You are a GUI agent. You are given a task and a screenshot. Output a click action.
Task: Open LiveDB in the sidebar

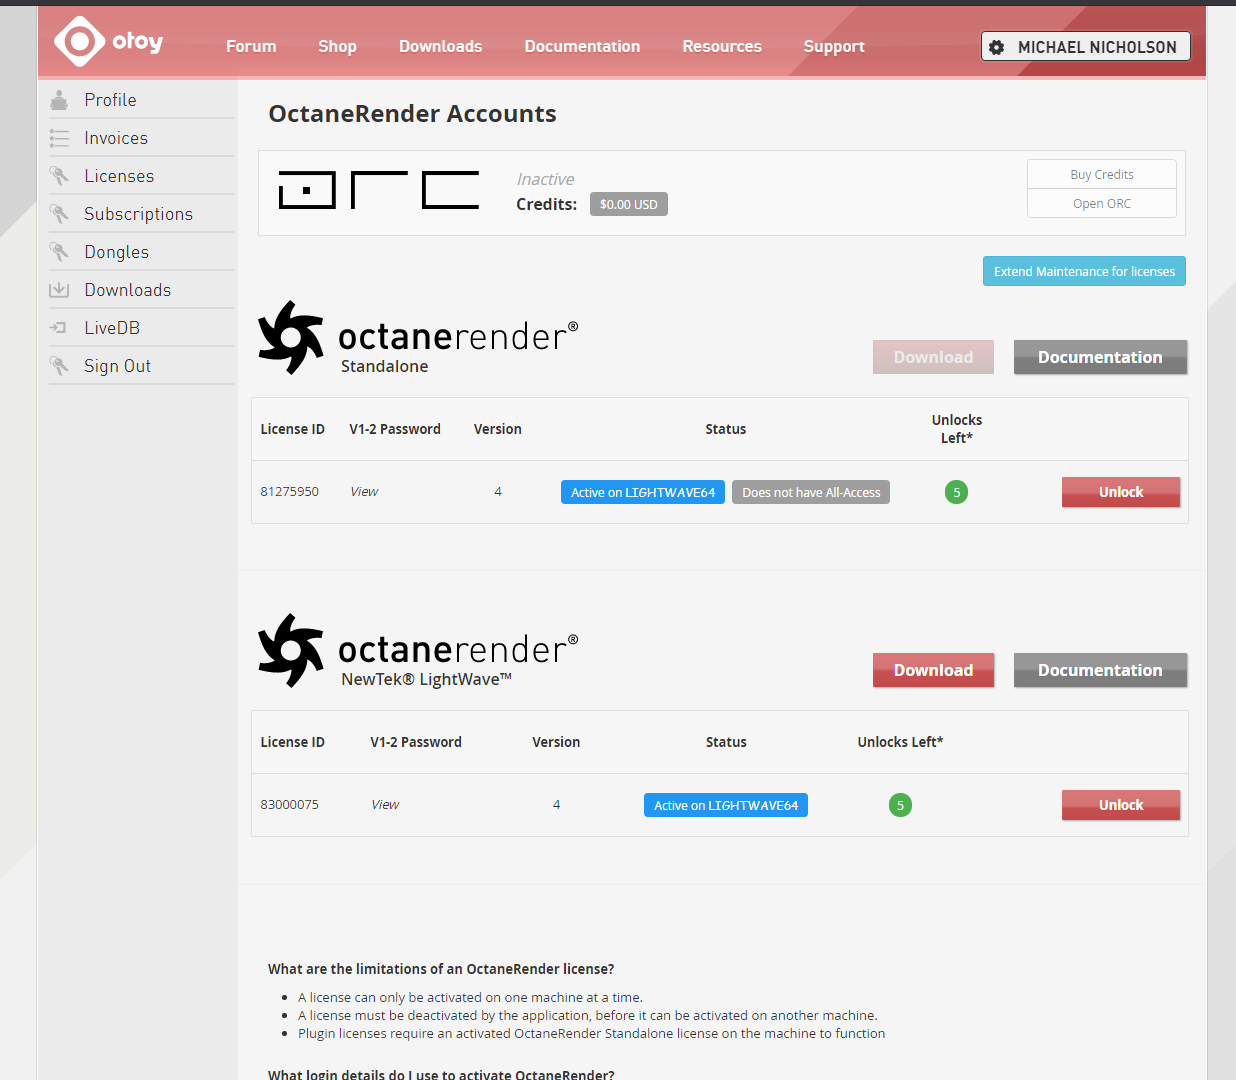pyautogui.click(x=112, y=328)
